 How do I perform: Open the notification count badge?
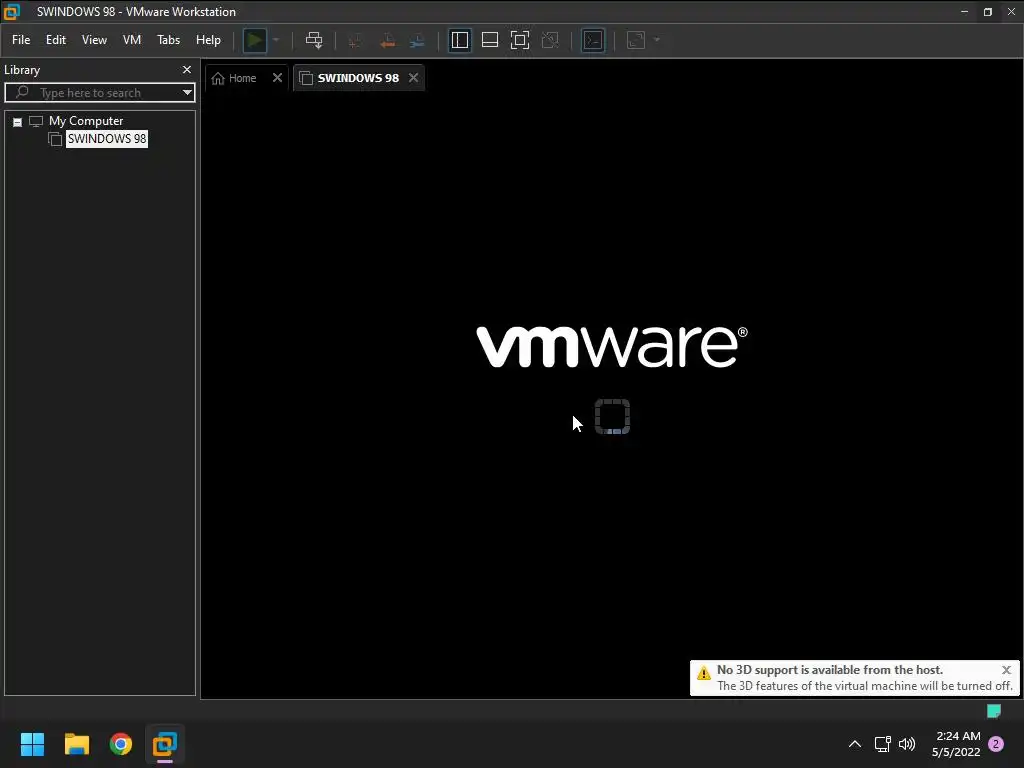coord(996,744)
